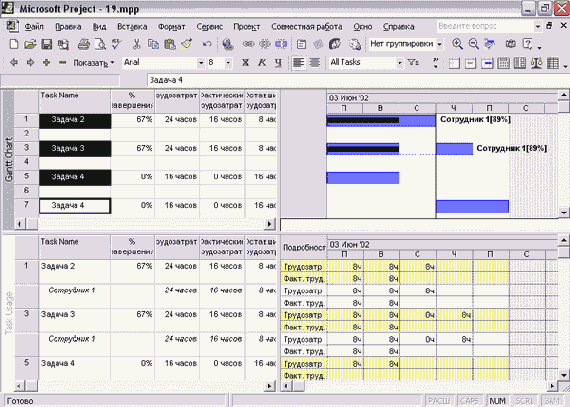The height and width of the screenshot is (407, 570).
Task: Click the Cut scissors icon
Action: pyautogui.click(x=136, y=44)
